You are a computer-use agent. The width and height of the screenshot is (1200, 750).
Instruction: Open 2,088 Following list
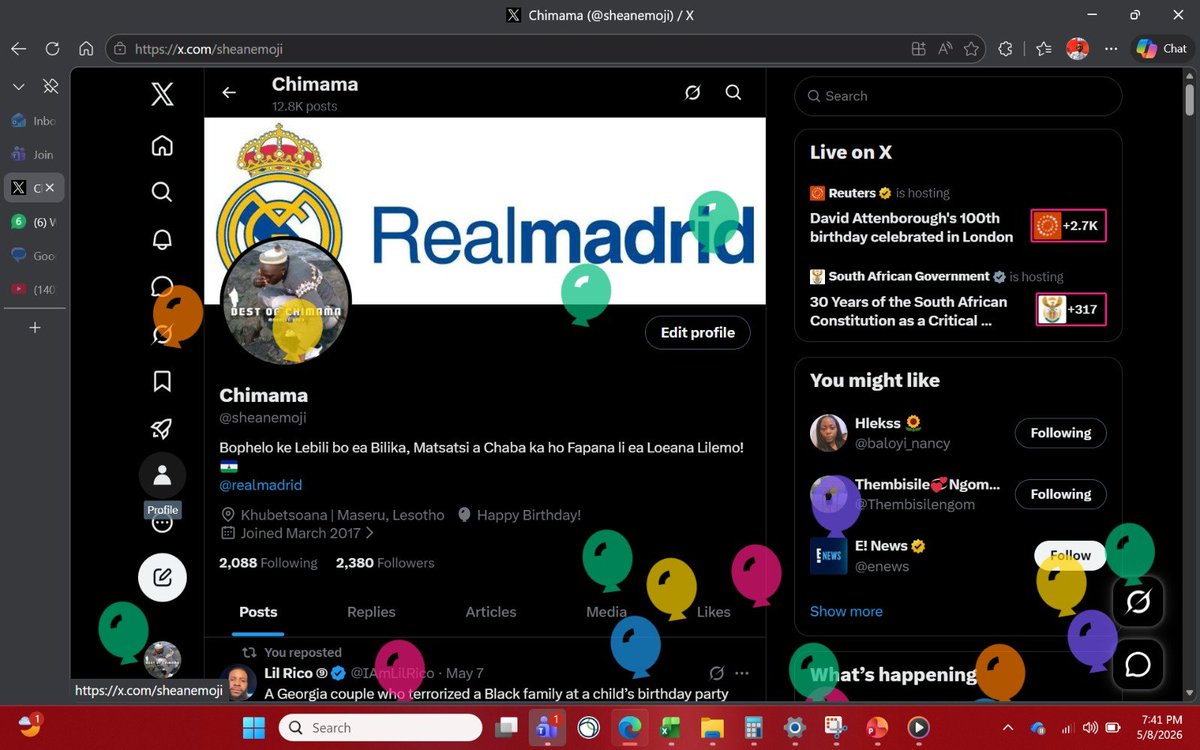268,563
